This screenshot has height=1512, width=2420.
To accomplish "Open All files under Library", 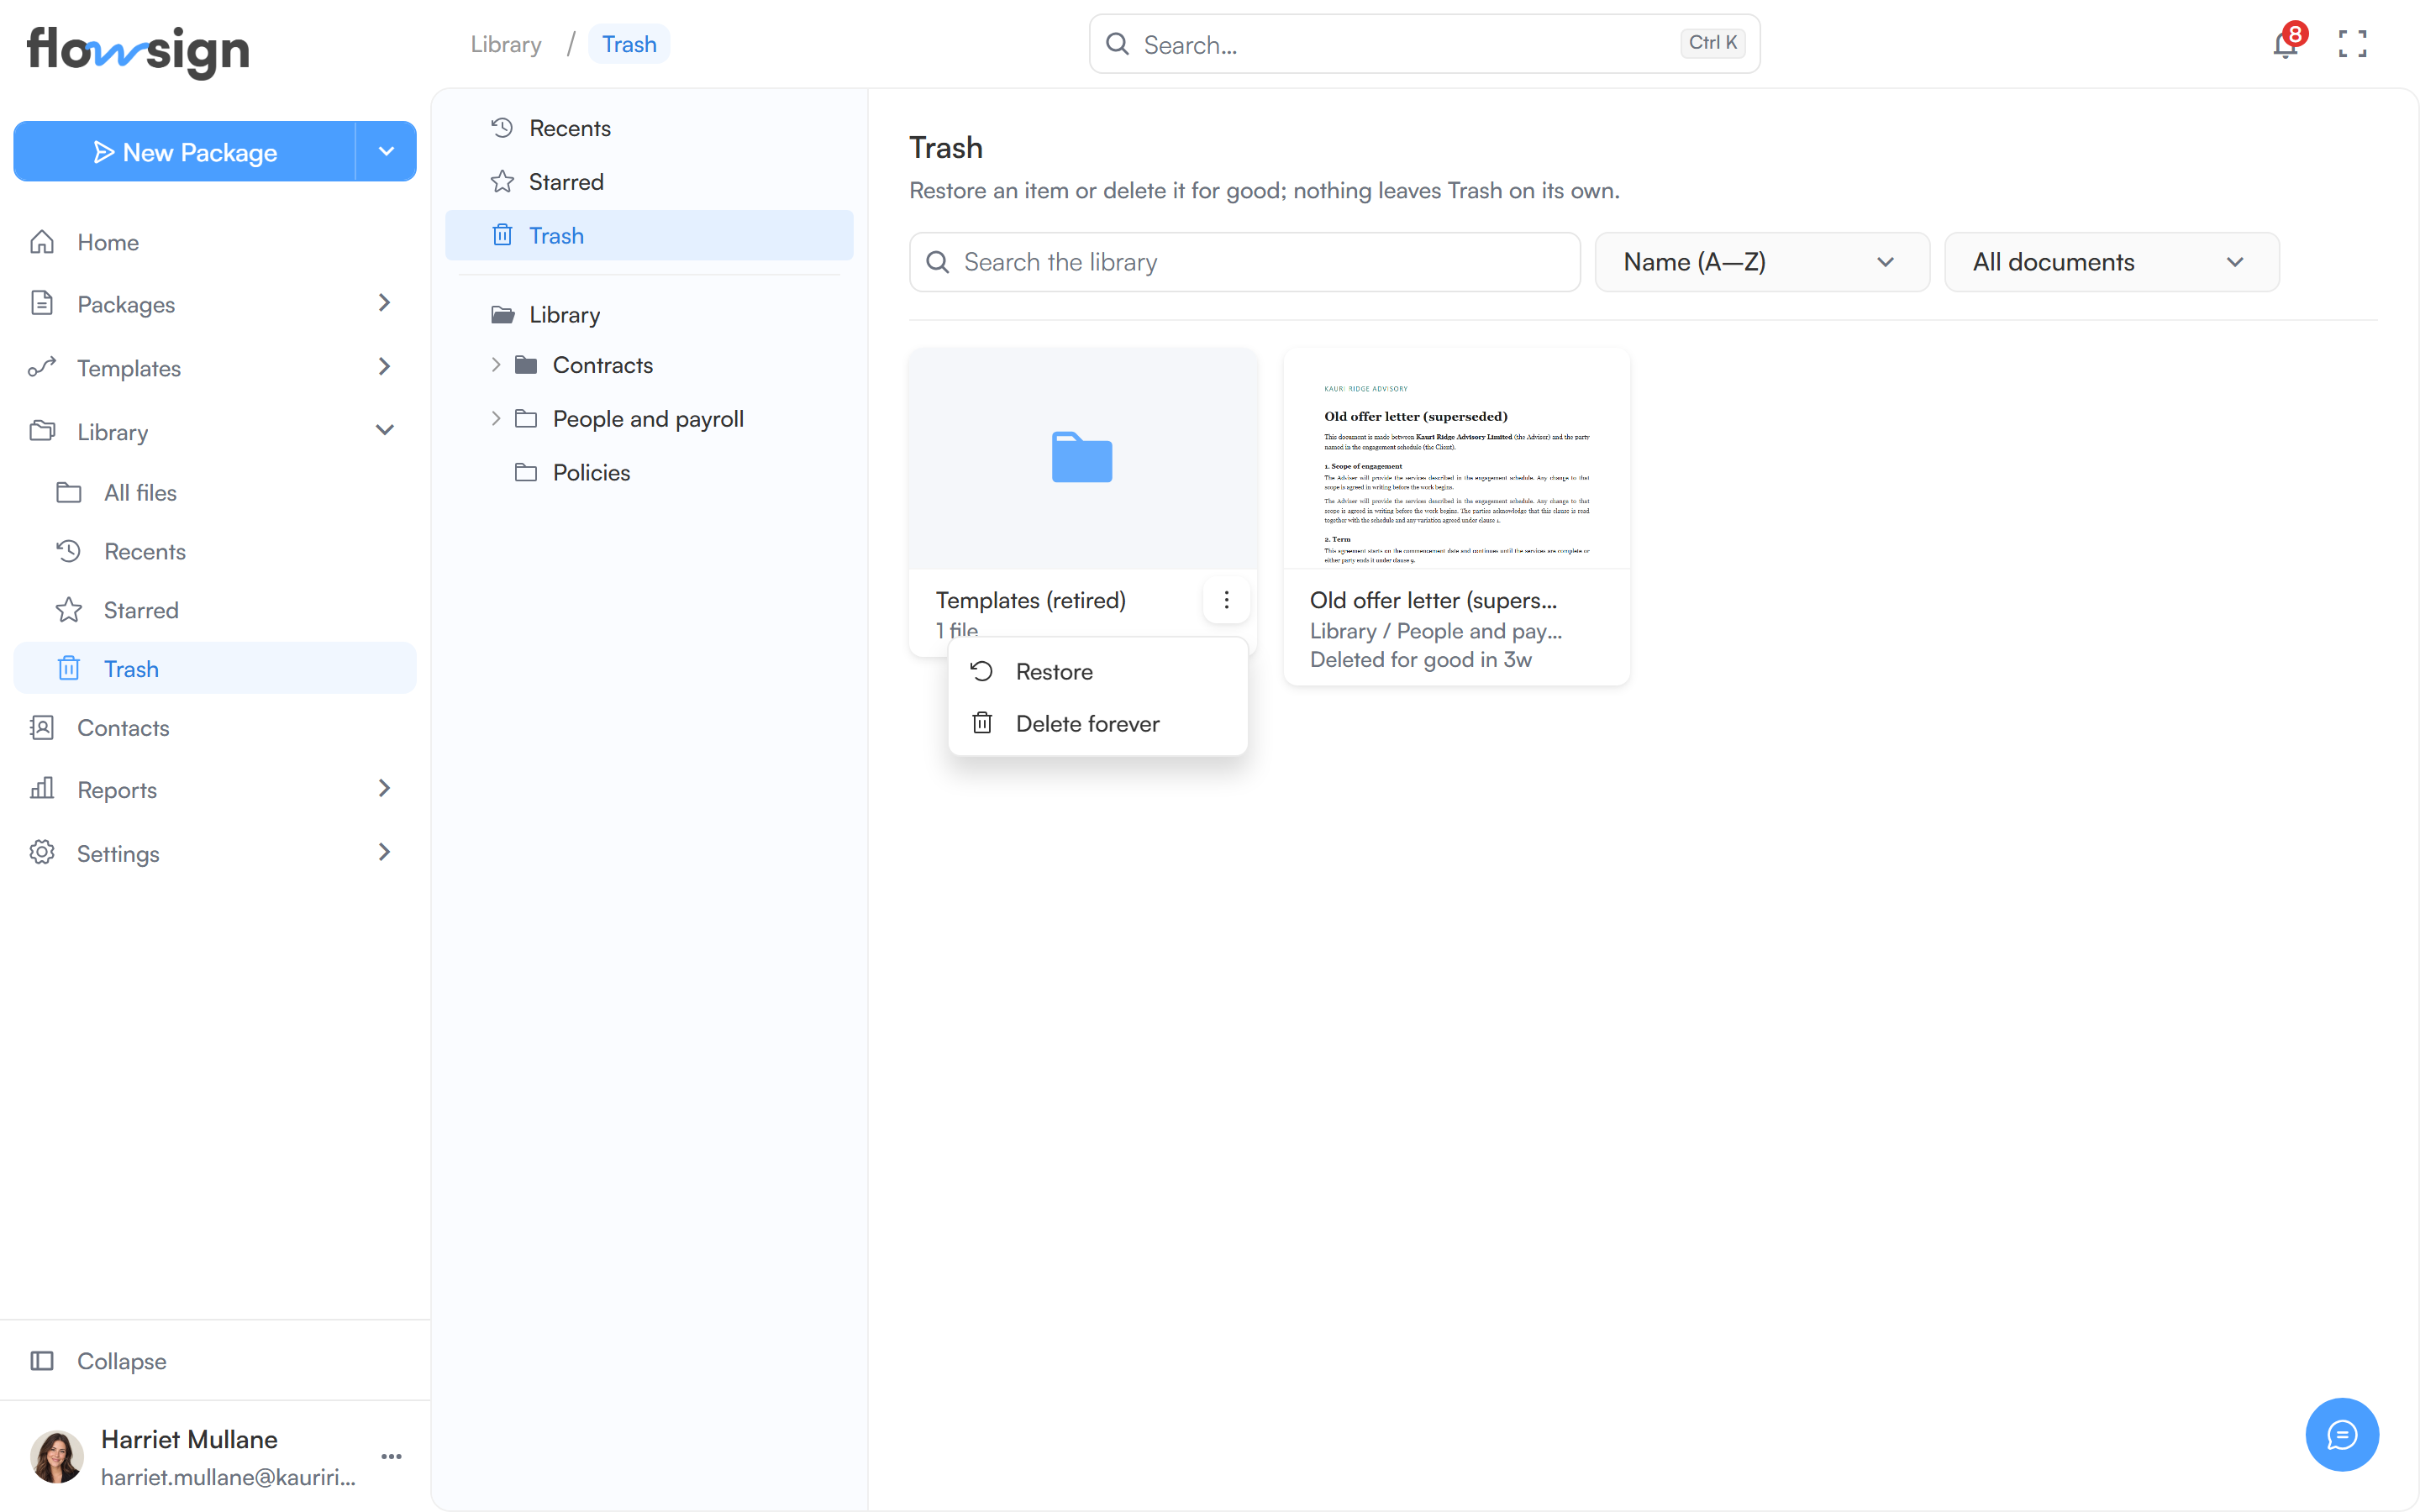I will pyautogui.click(x=215, y=492).
